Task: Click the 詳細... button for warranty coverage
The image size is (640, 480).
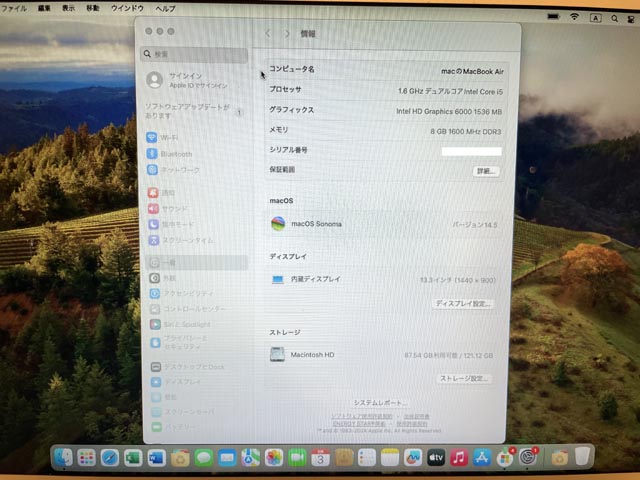Action: [486, 171]
